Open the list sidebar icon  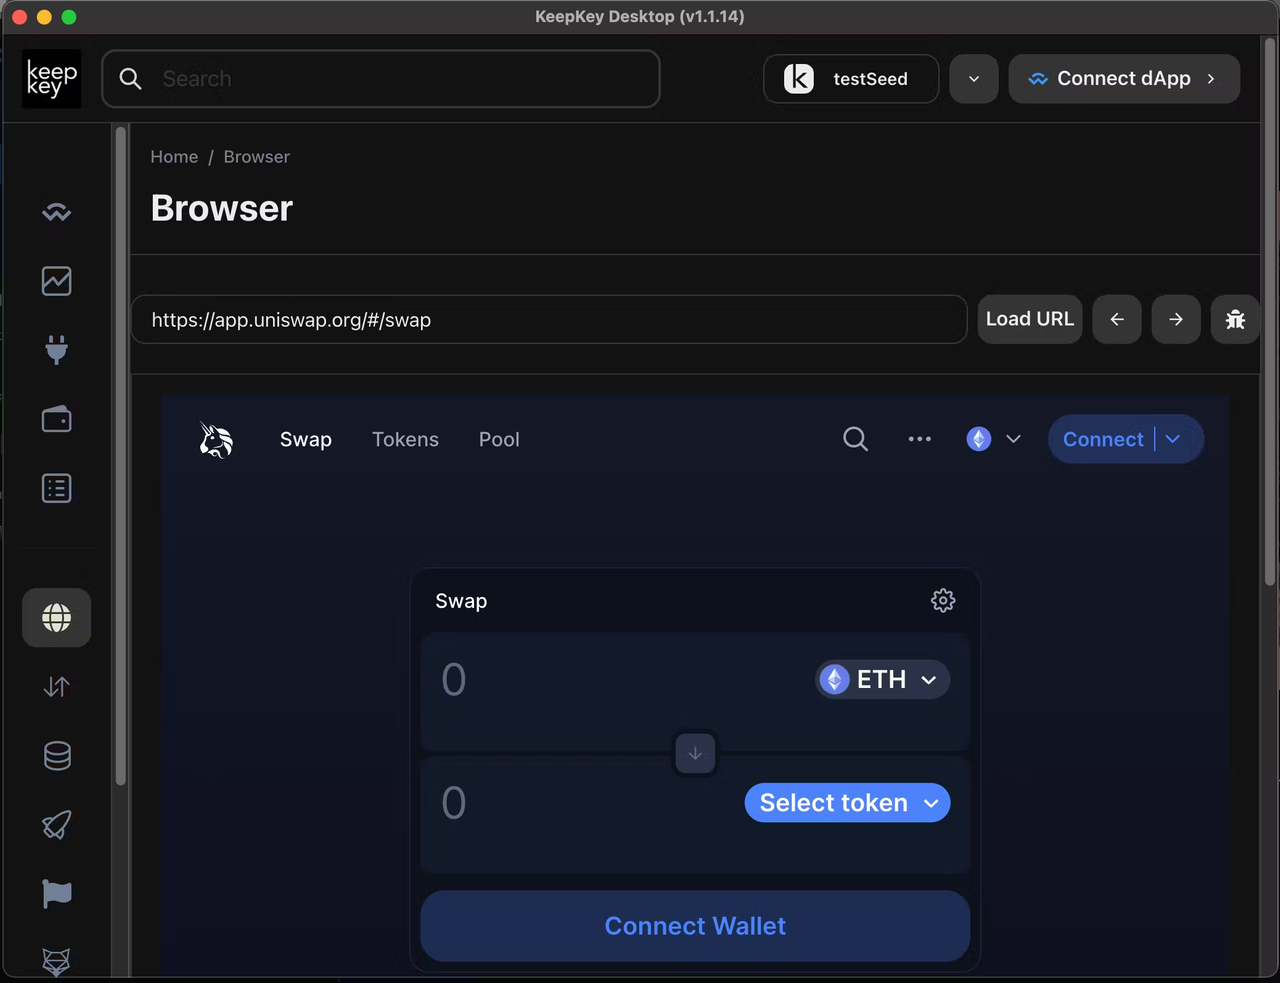[57, 488]
